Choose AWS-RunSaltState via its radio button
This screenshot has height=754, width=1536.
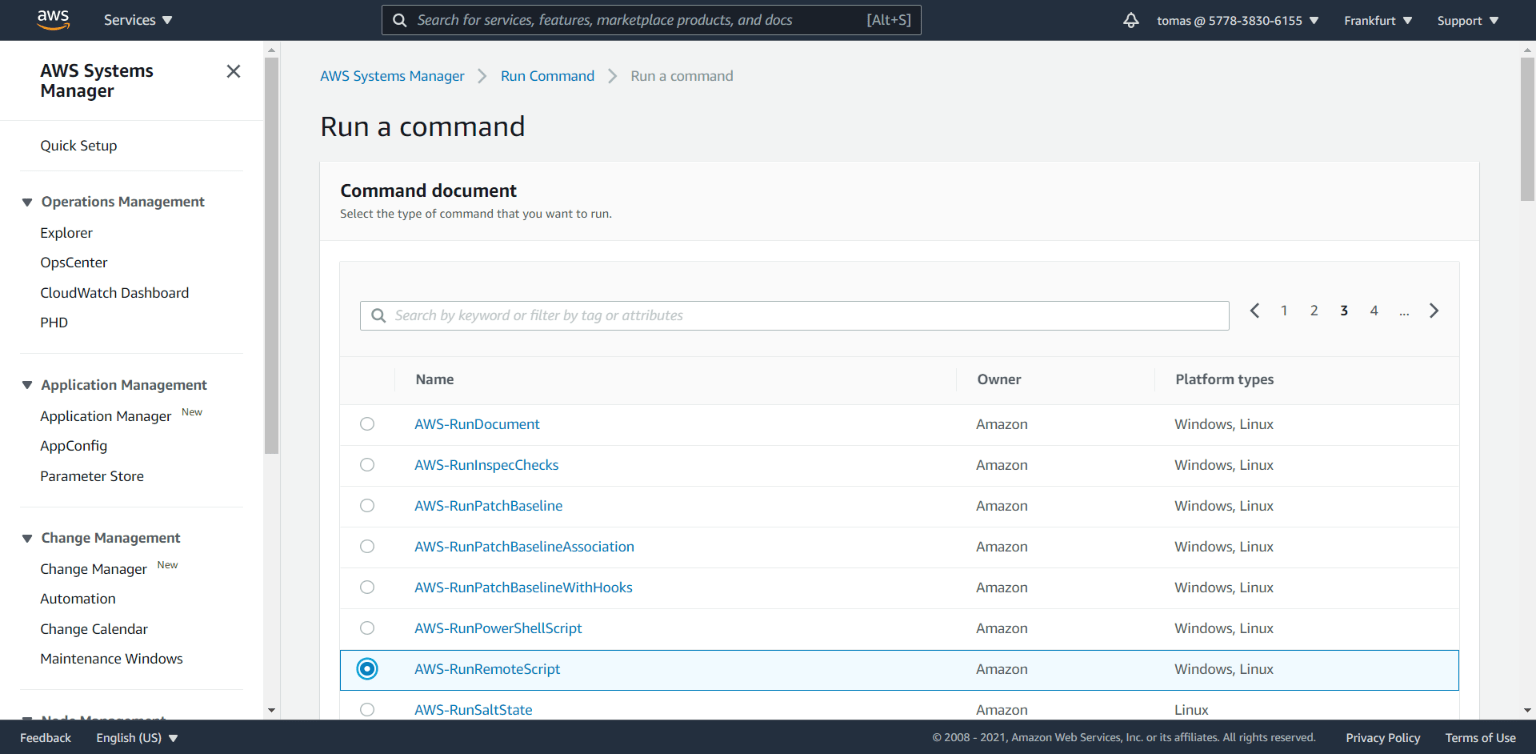(367, 709)
